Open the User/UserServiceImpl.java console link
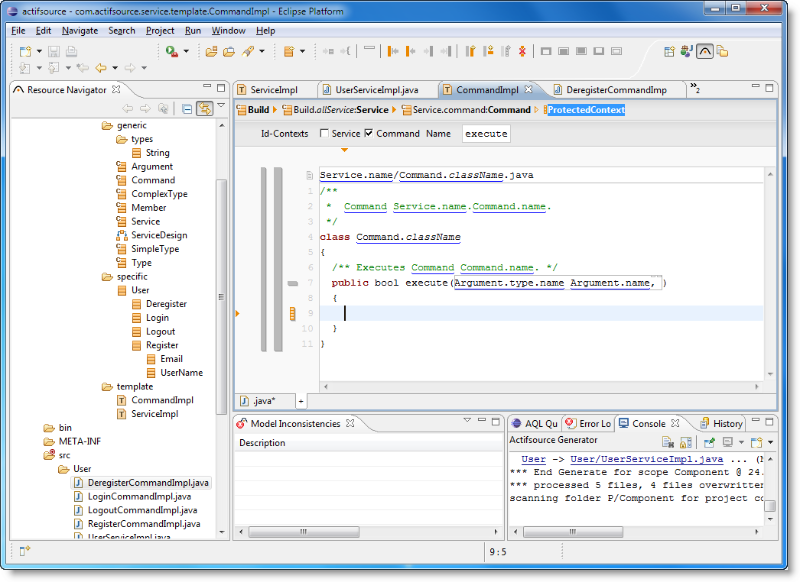Screen dimensions: 800x582 (633, 459)
